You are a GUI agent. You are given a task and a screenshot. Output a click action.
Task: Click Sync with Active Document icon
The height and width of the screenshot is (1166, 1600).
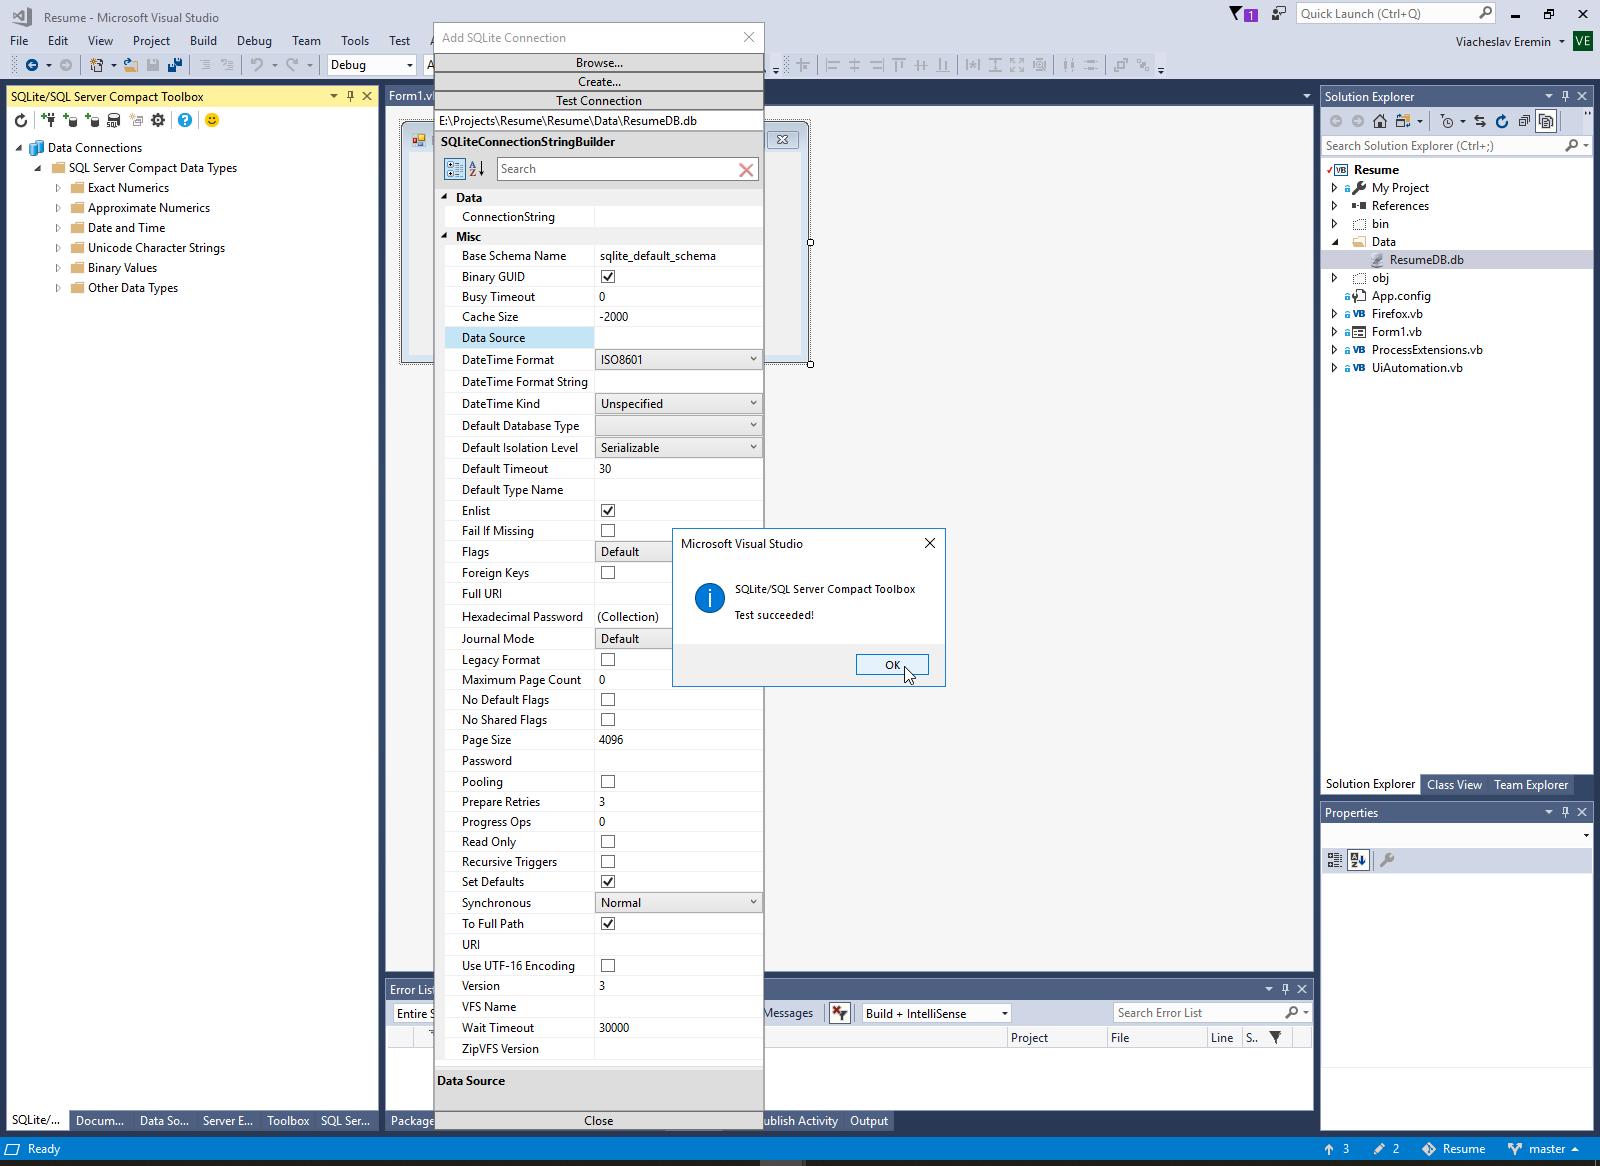[1480, 121]
